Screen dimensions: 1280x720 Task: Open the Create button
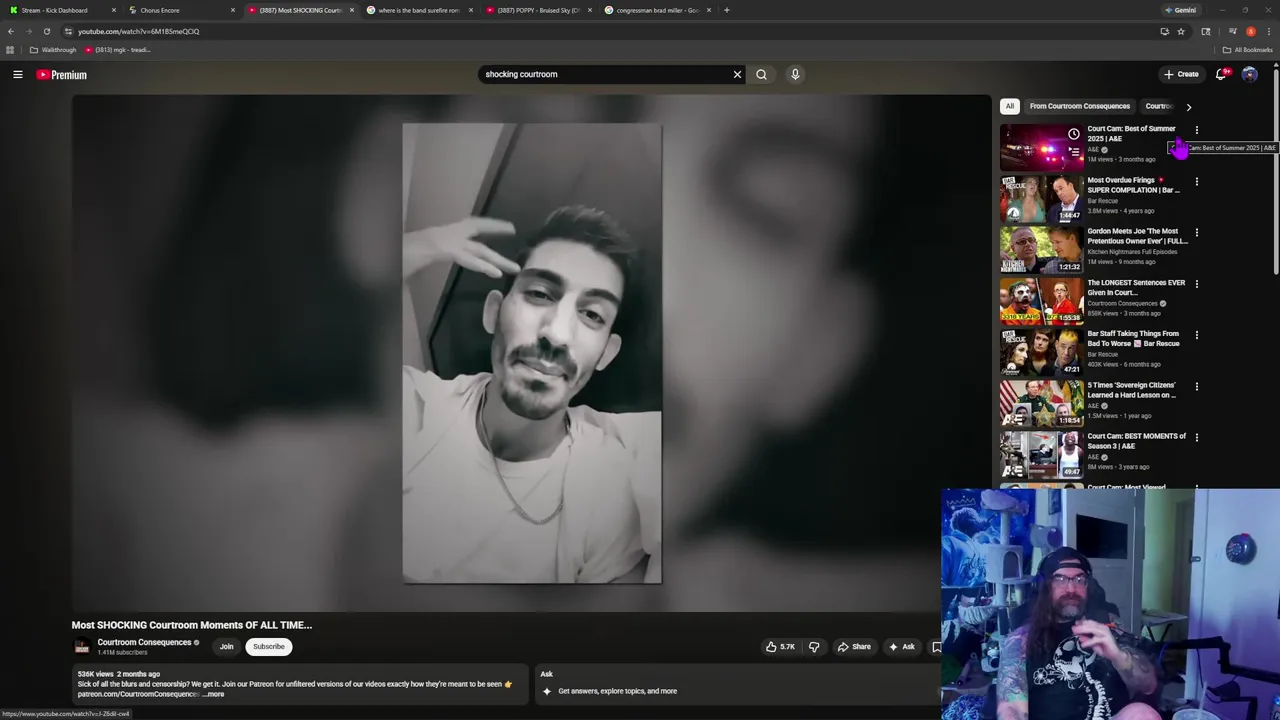click(x=1181, y=74)
